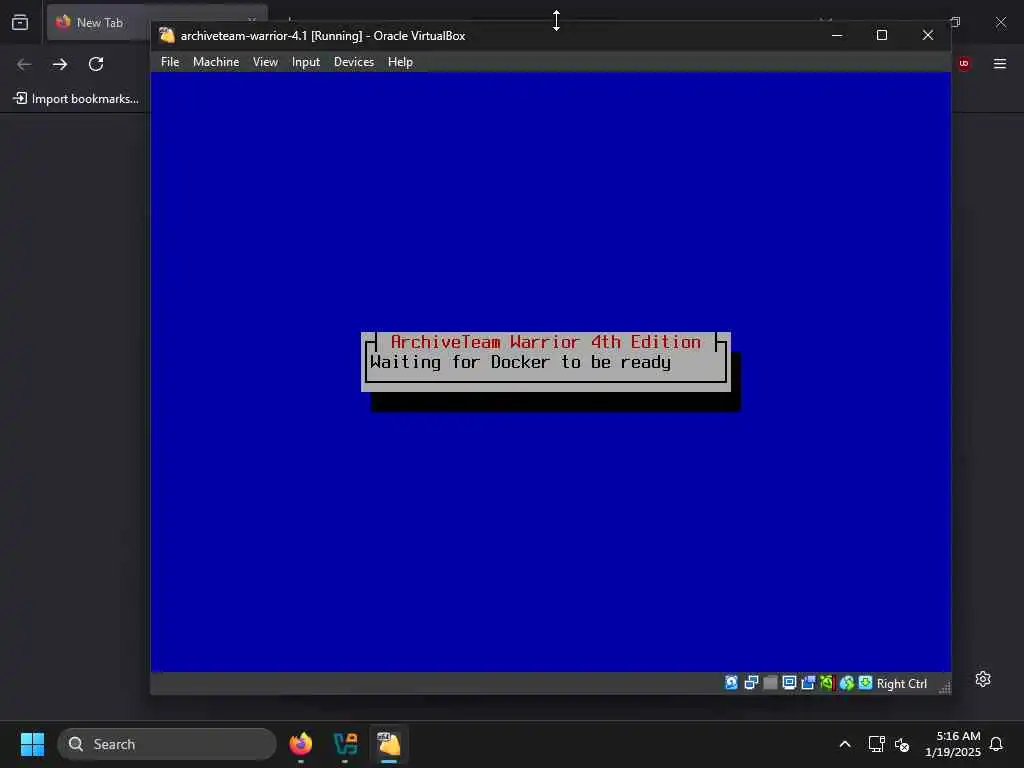1024x768 pixels.
Task: Click the mouse integration status icon
Action: click(846, 683)
